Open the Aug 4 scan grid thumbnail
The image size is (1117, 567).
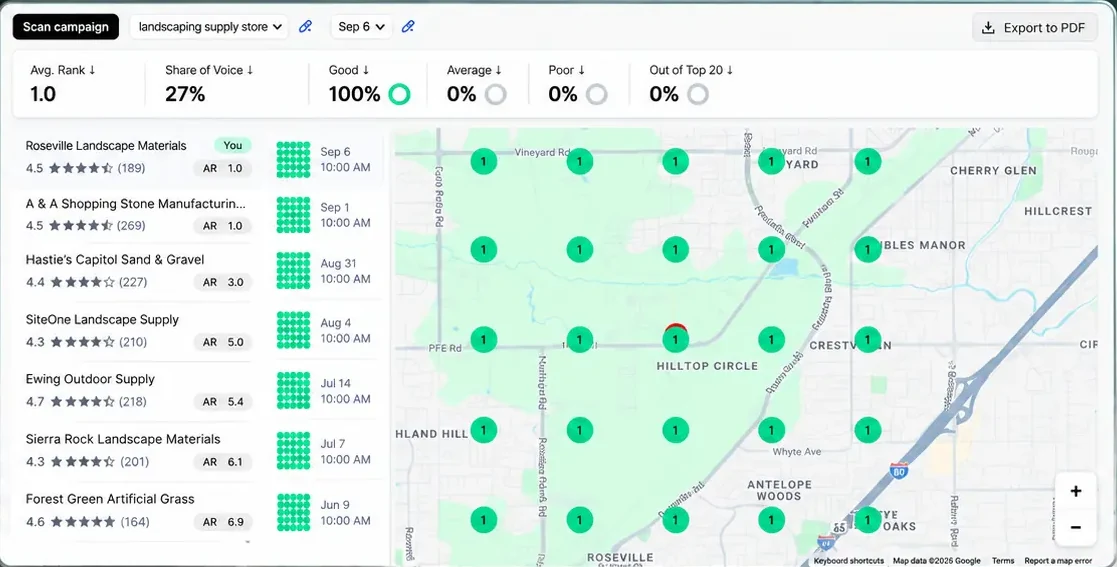[x=293, y=331]
